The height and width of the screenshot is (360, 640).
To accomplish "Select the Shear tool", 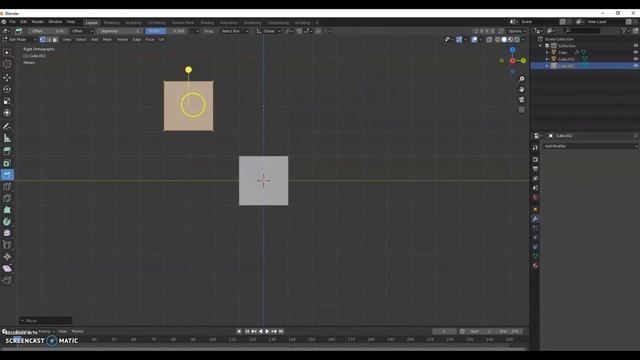I will click(7, 269).
